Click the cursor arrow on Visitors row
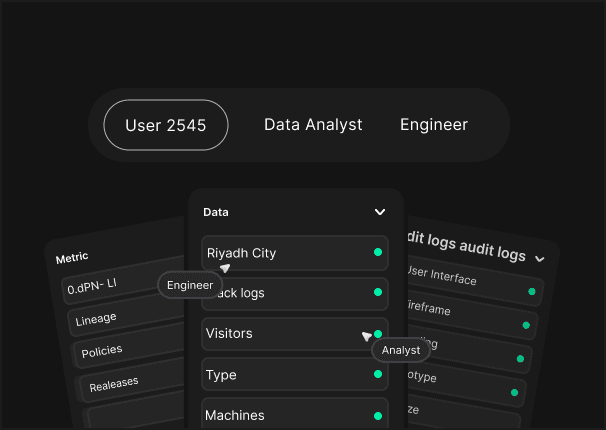The image size is (606, 430). [366, 336]
